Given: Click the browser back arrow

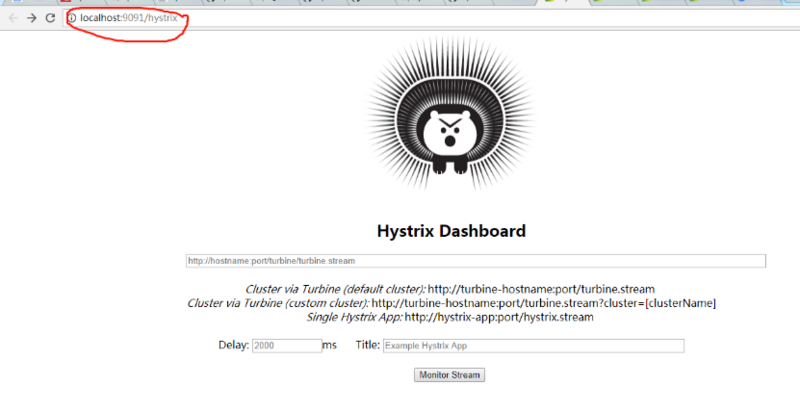Looking at the screenshot, I should tap(13, 18).
